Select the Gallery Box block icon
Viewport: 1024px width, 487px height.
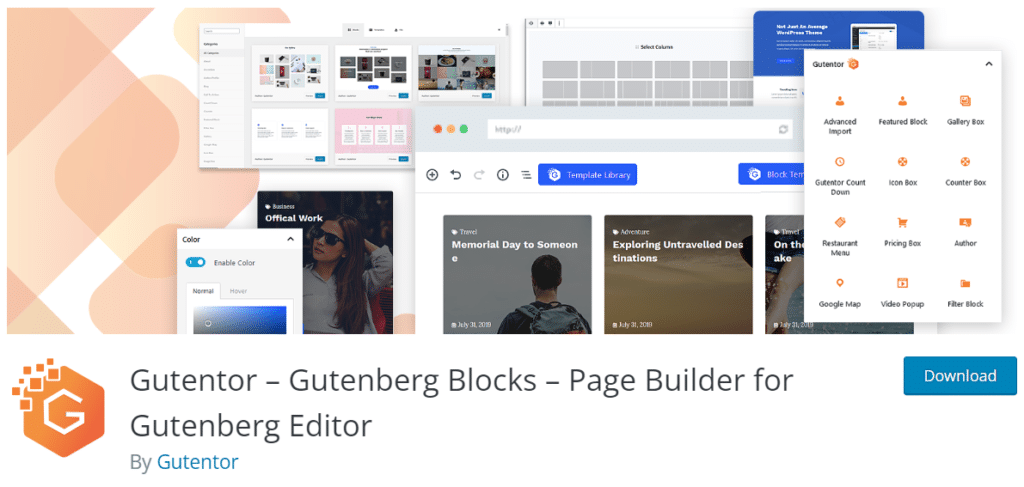(x=965, y=101)
